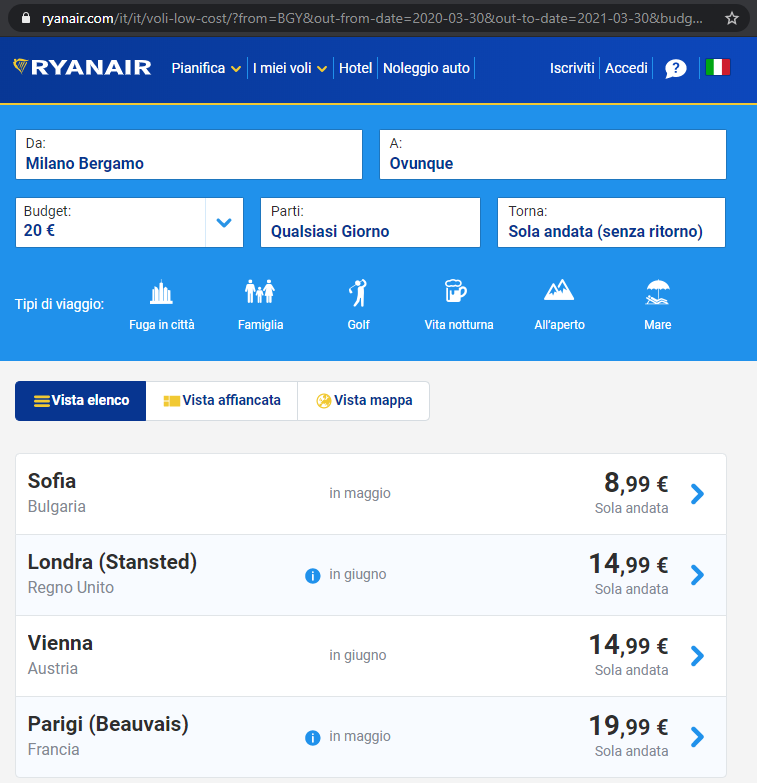The height and width of the screenshot is (783, 757).
Task: Select Vita notturna trip type
Action: pos(458,305)
